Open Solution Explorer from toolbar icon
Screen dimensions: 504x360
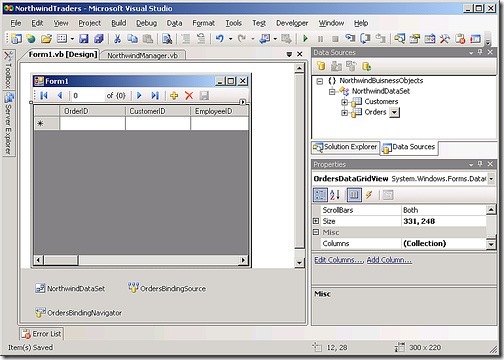click(x=399, y=39)
